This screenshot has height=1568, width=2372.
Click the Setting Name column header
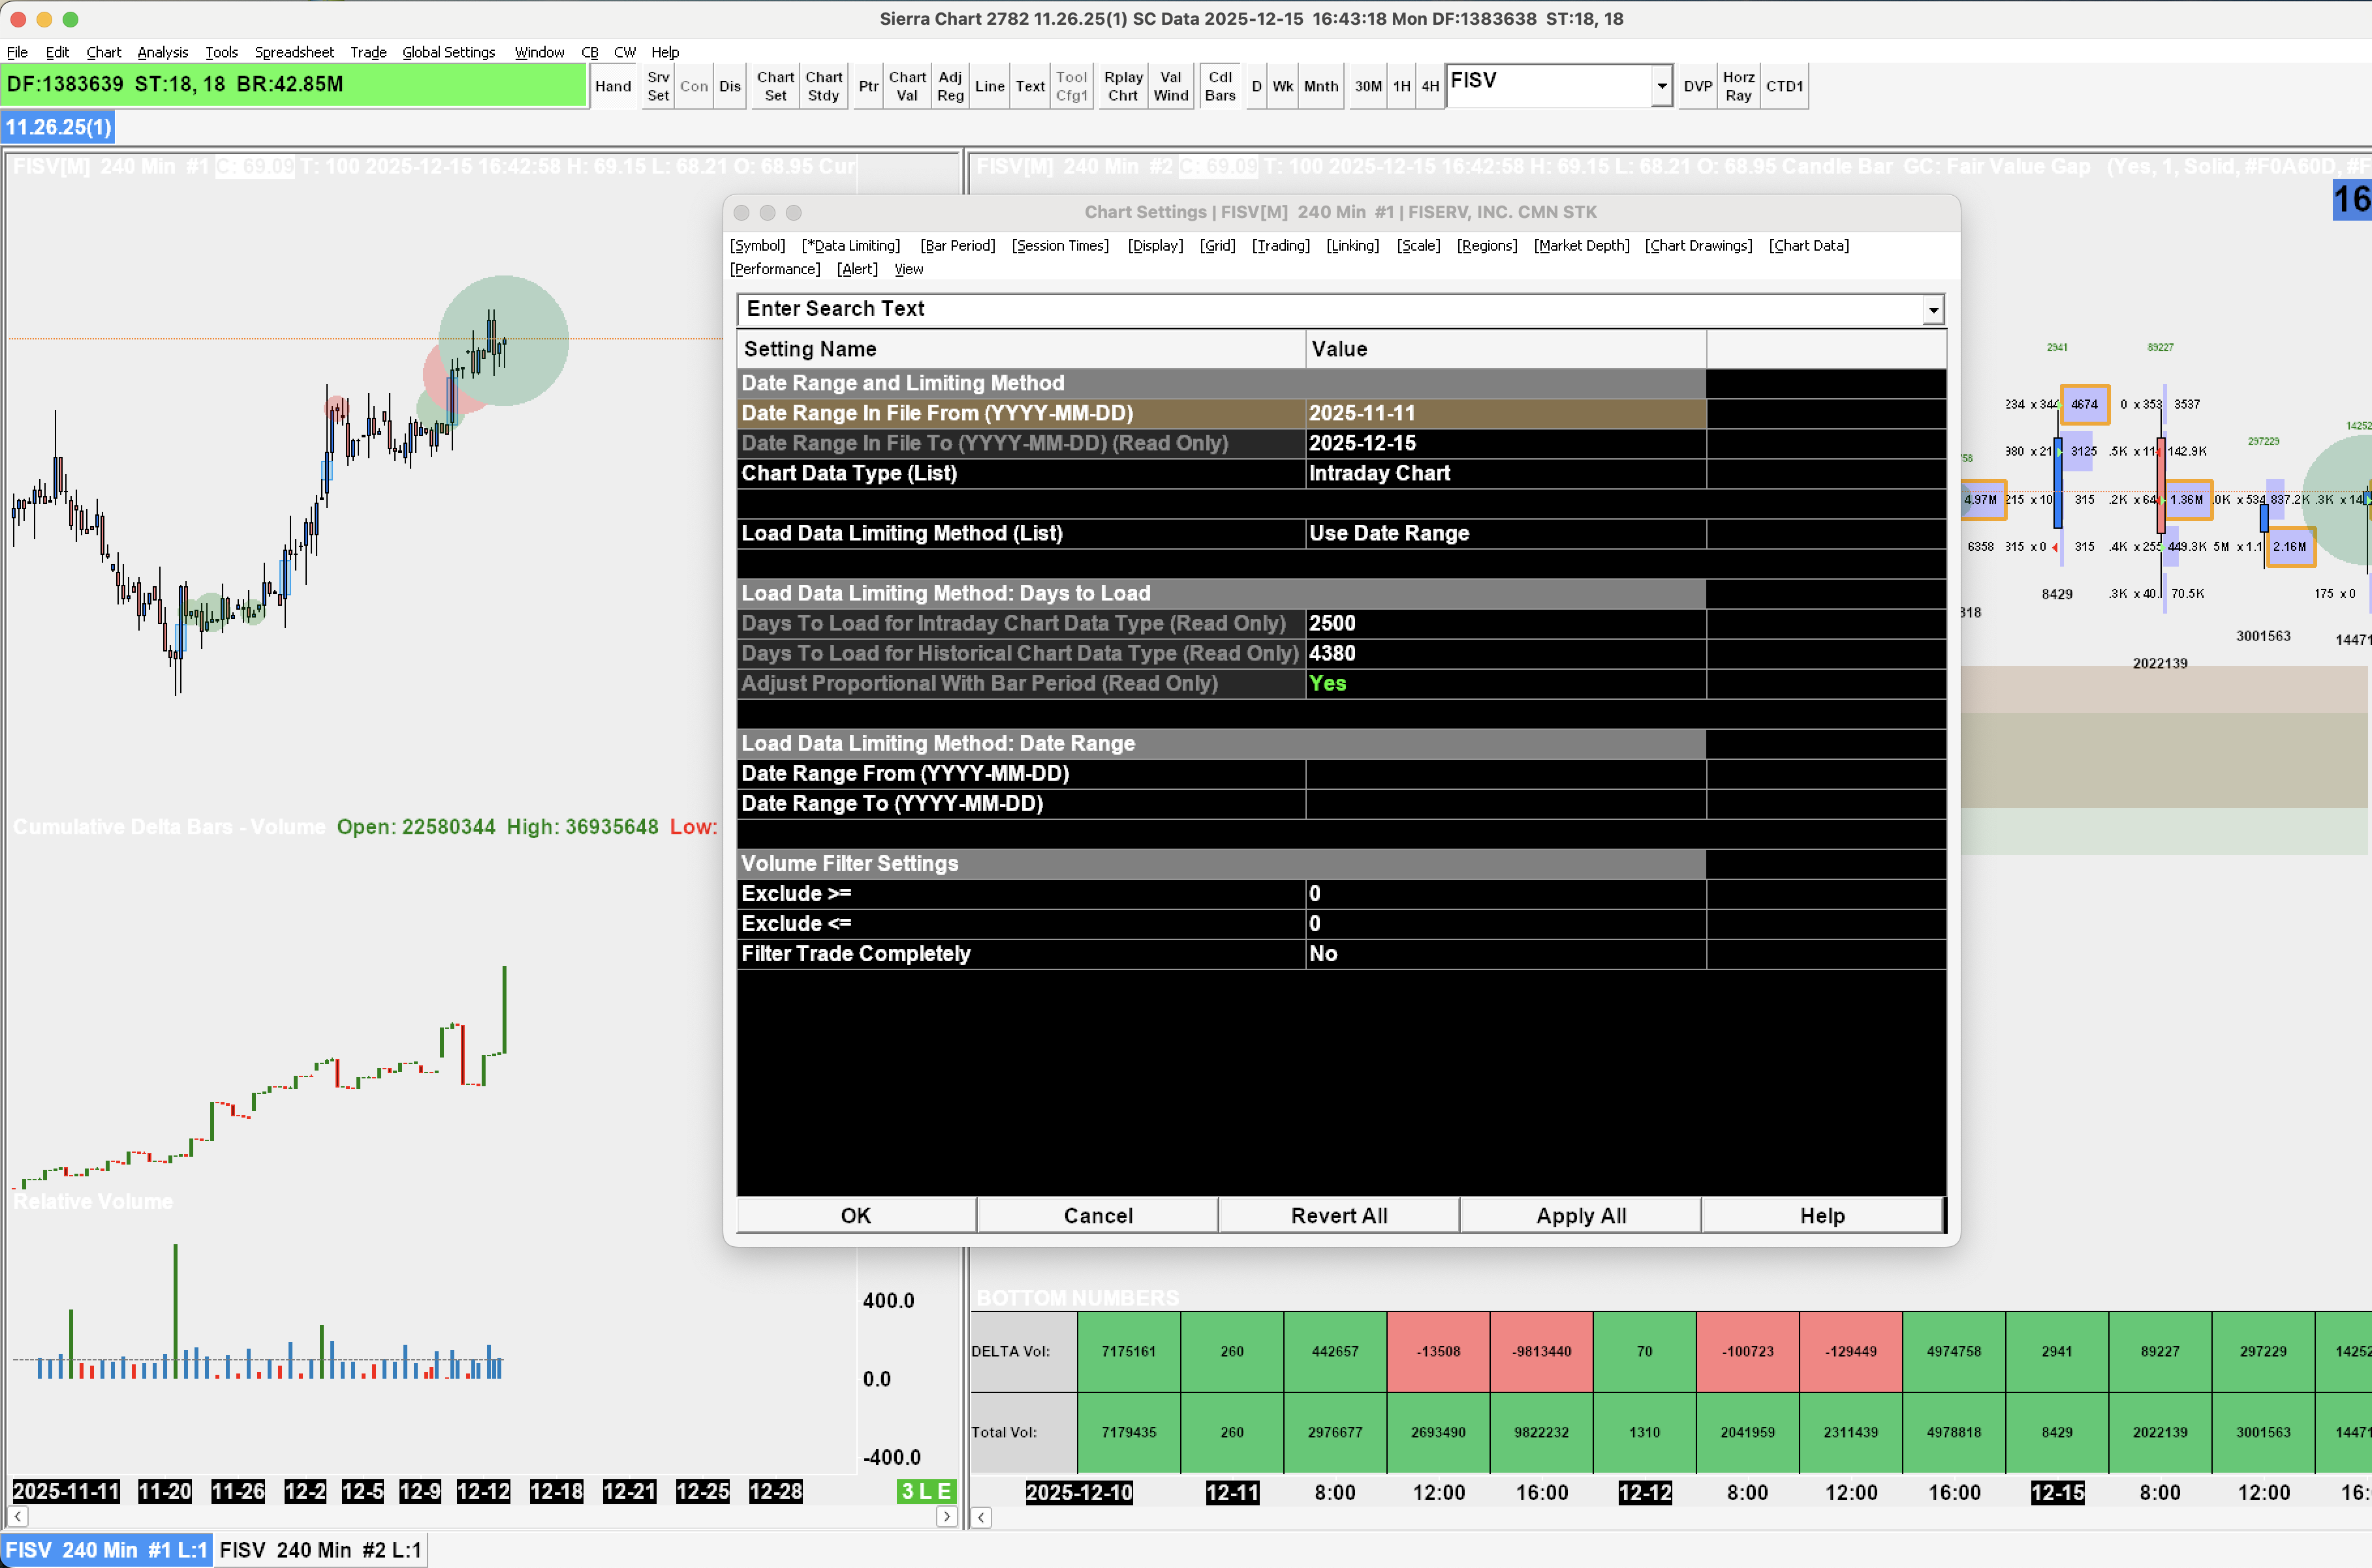coord(1021,349)
